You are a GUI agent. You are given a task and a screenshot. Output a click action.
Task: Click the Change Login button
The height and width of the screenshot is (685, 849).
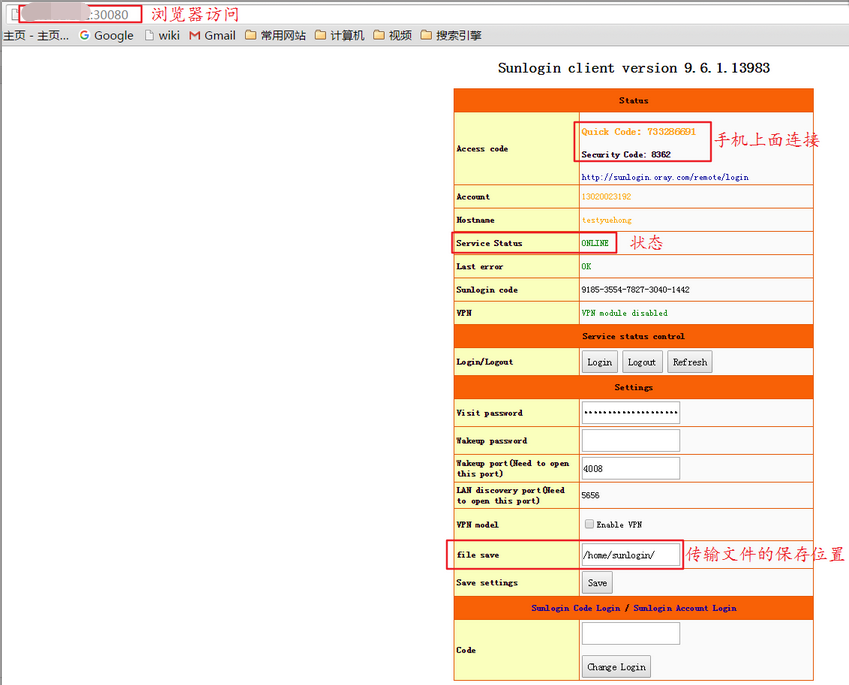(616, 667)
